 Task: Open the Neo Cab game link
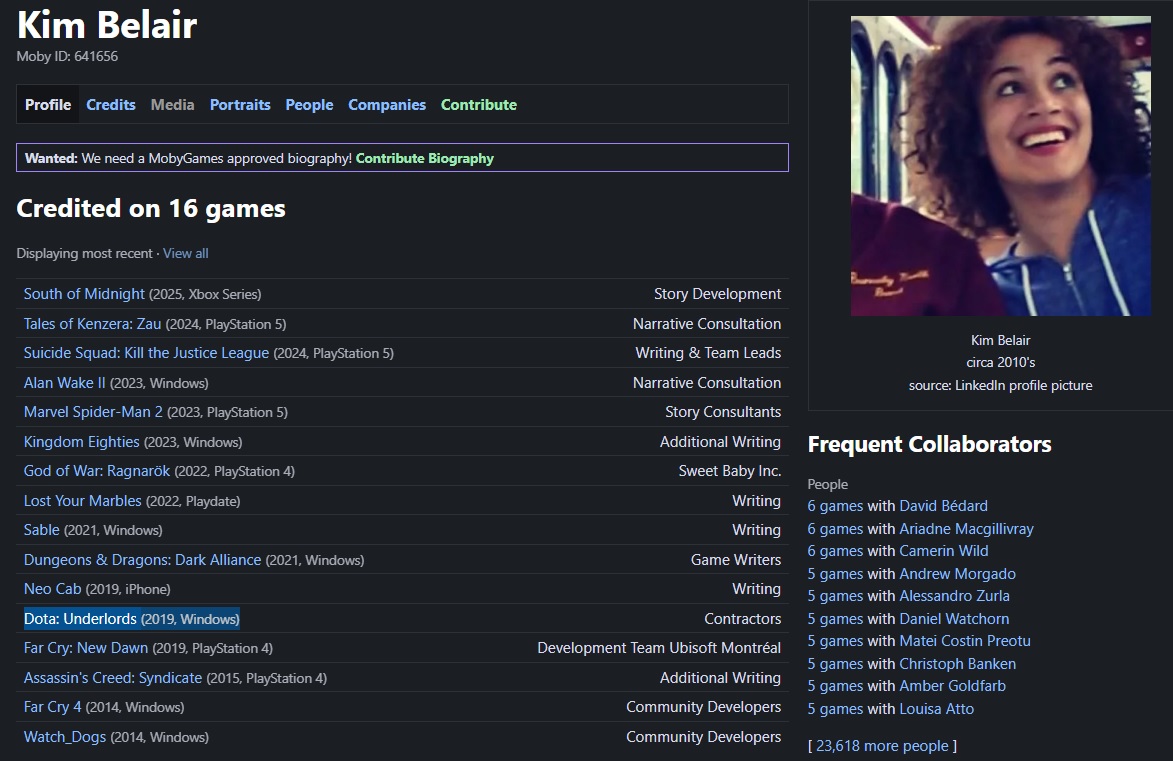pos(52,589)
